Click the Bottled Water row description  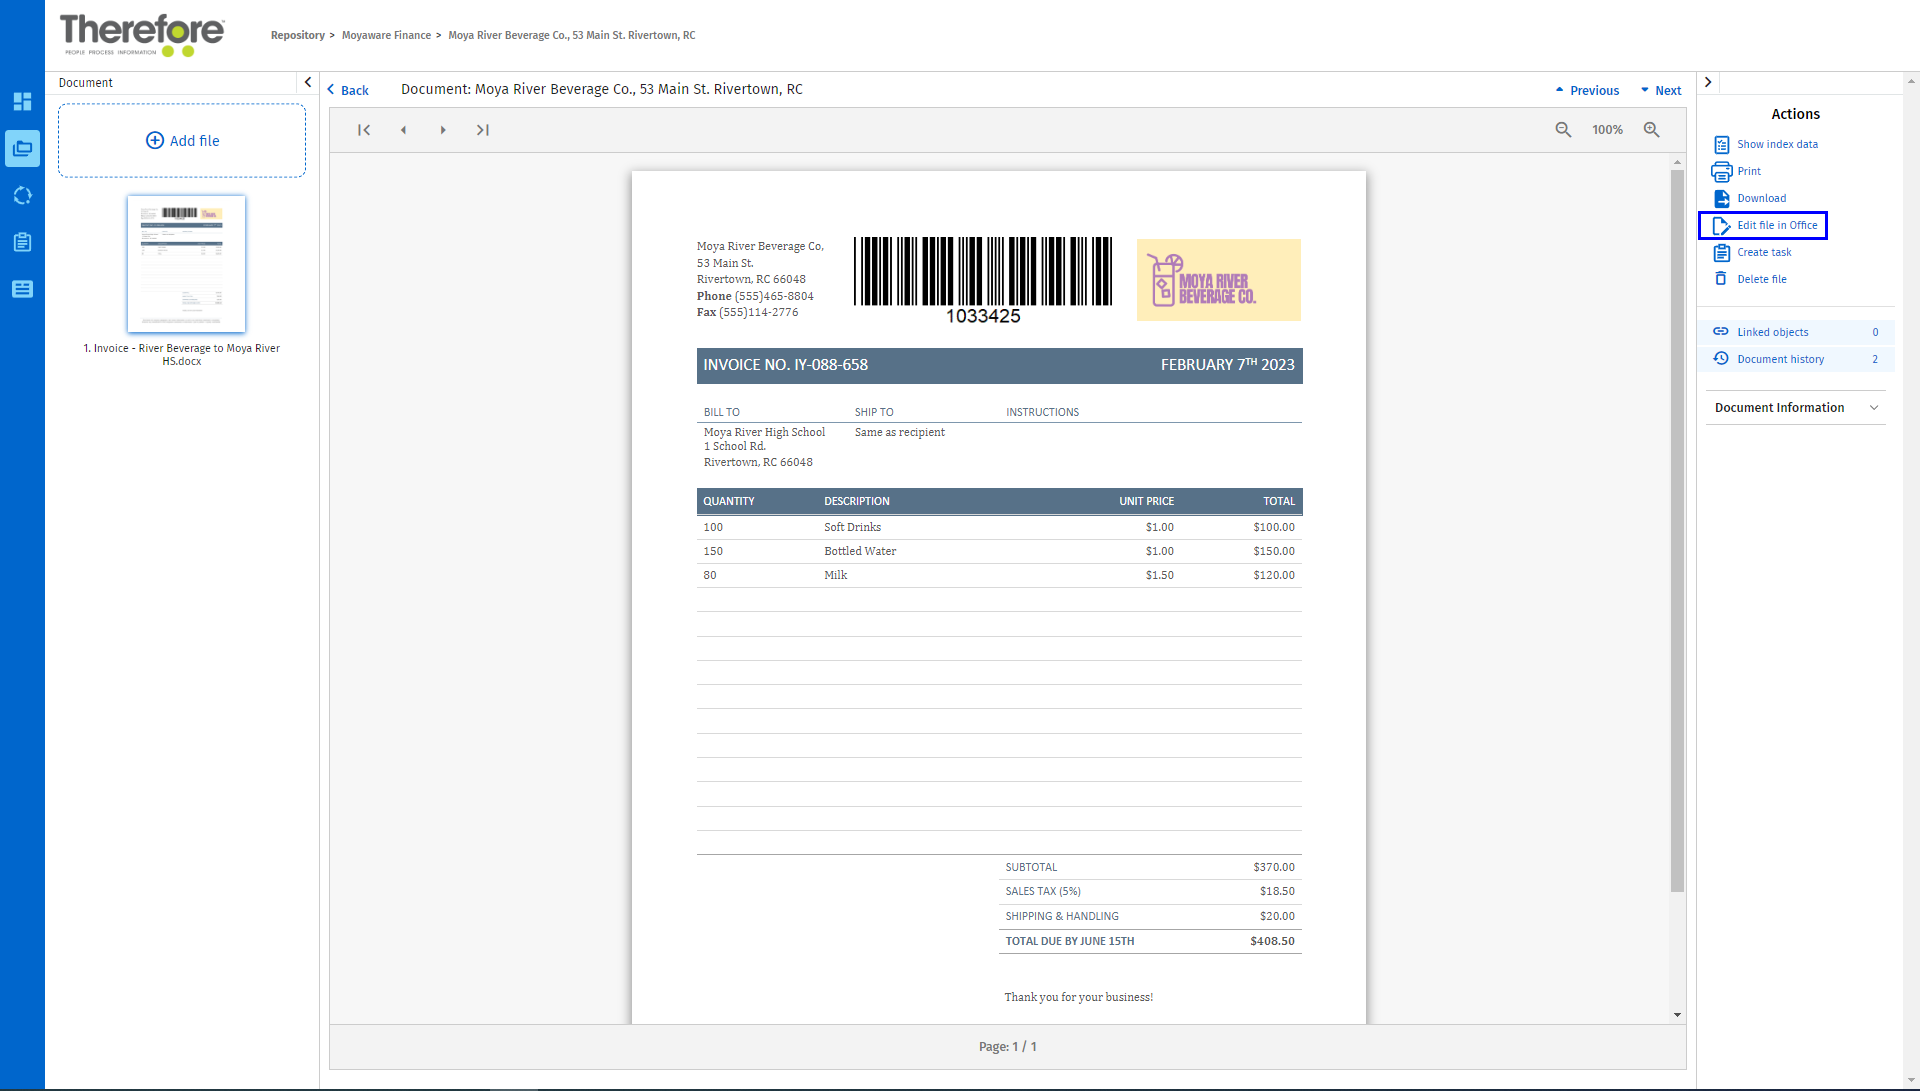(x=860, y=551)
